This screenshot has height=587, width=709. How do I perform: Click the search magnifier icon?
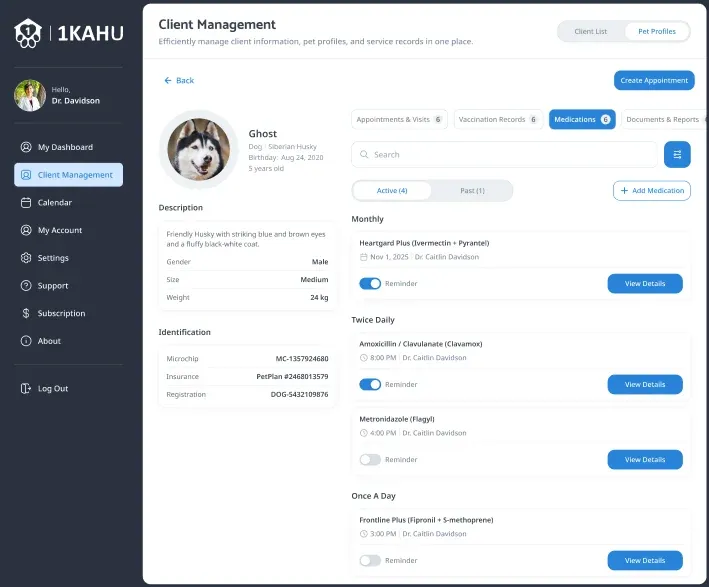(x=364, y=155)
